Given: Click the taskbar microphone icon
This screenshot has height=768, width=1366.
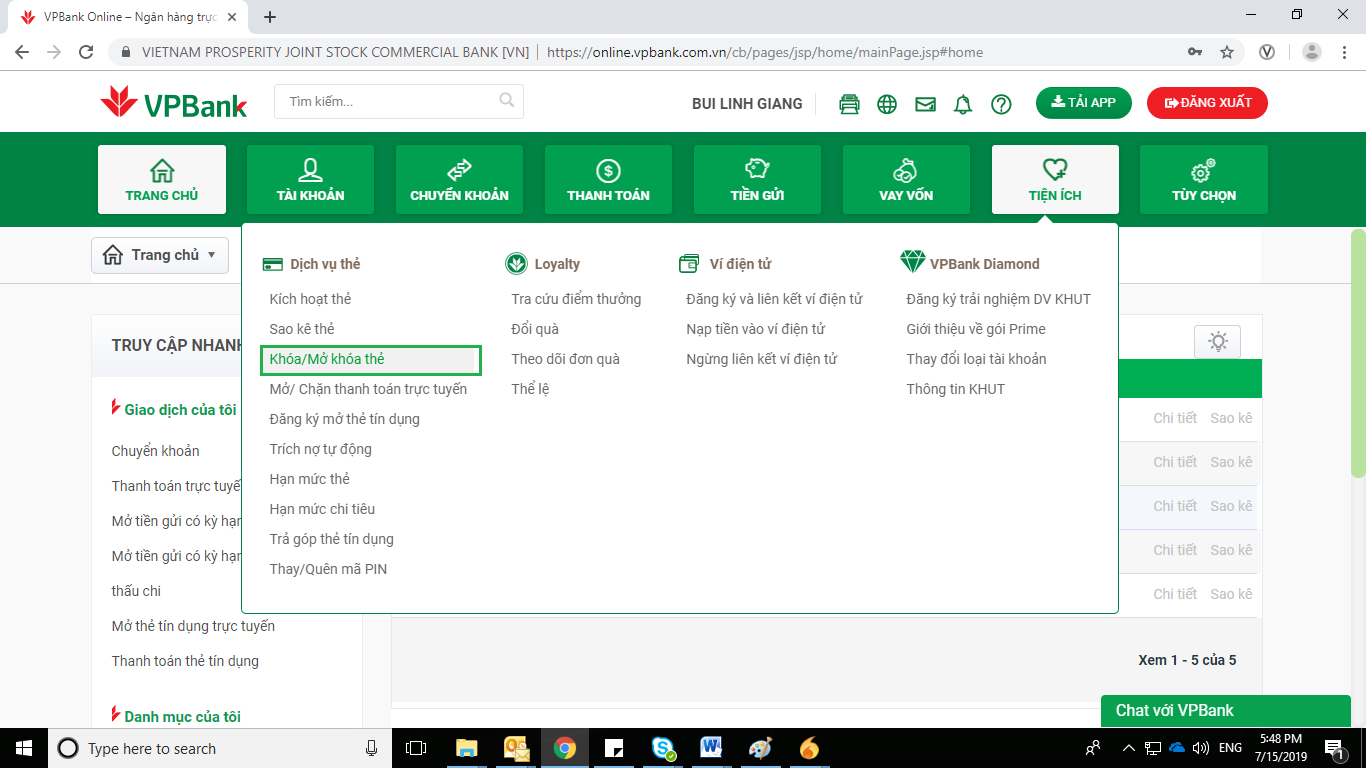Looking at the screenshot, I should [372, 748].
